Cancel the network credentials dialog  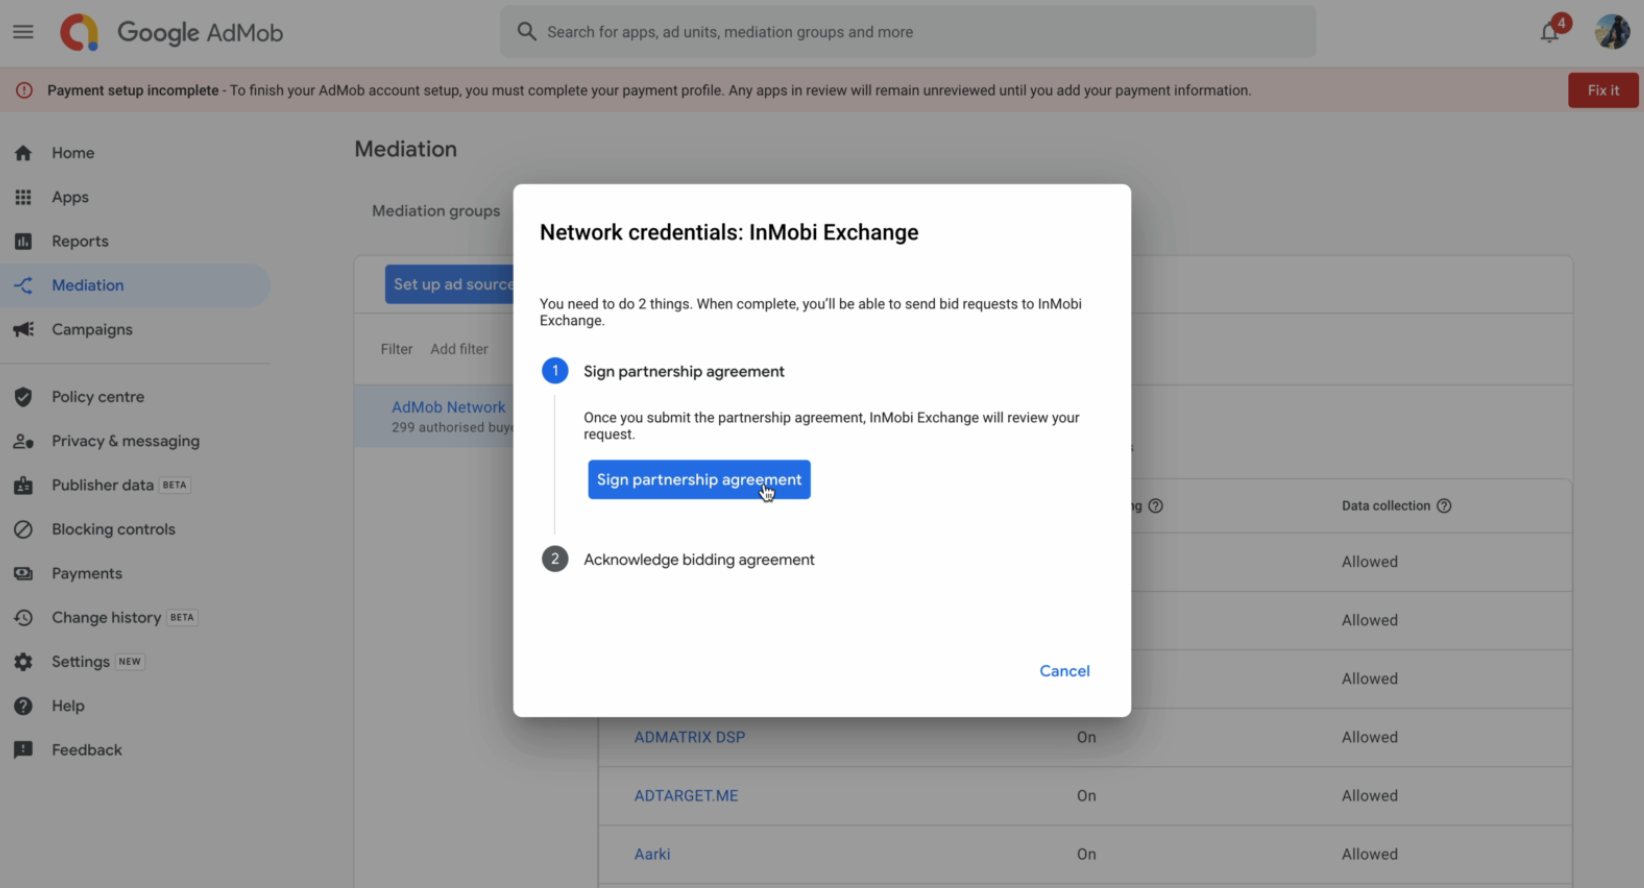pos(1064,671)
